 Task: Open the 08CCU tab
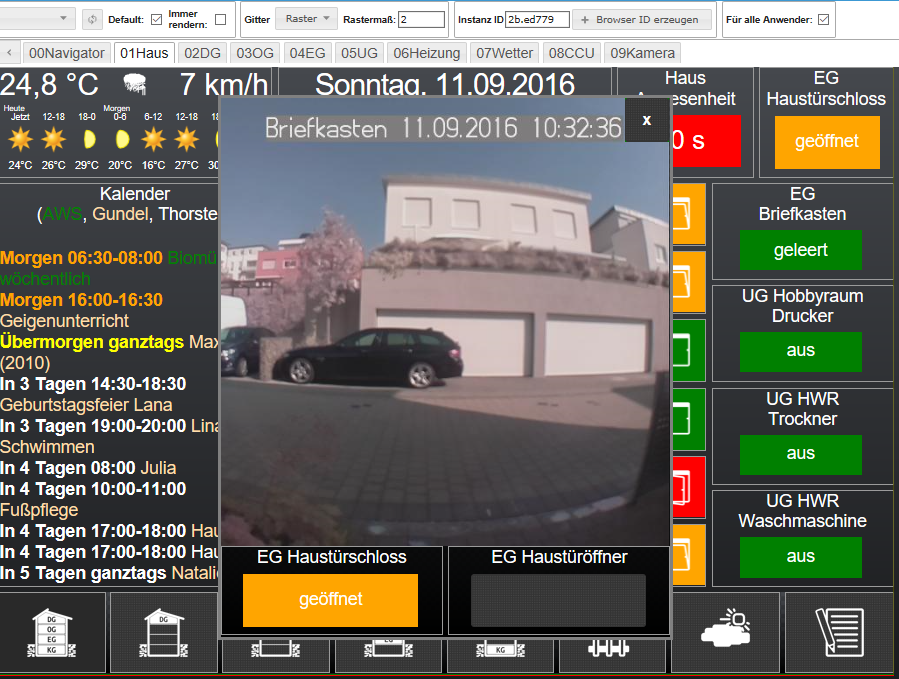572,53
